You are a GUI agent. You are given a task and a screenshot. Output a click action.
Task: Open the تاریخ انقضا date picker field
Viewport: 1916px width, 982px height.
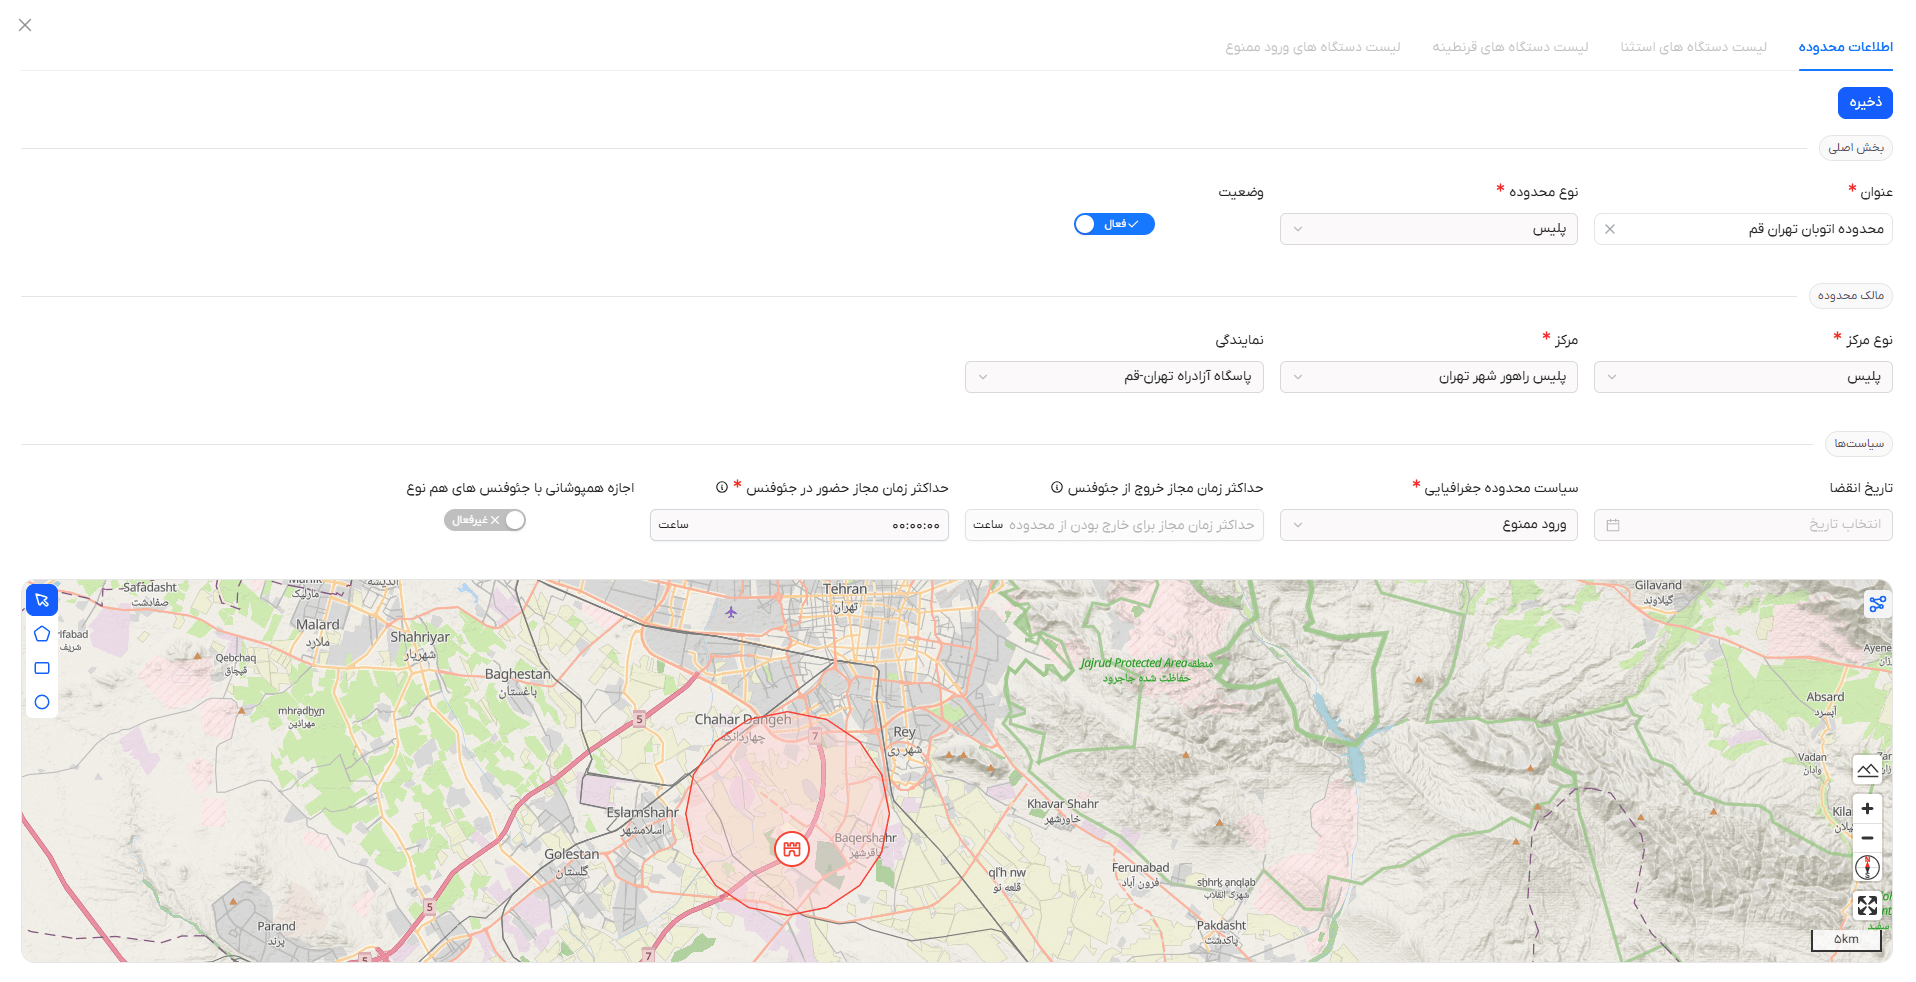pyautogui.click(x=1743, y=525)
